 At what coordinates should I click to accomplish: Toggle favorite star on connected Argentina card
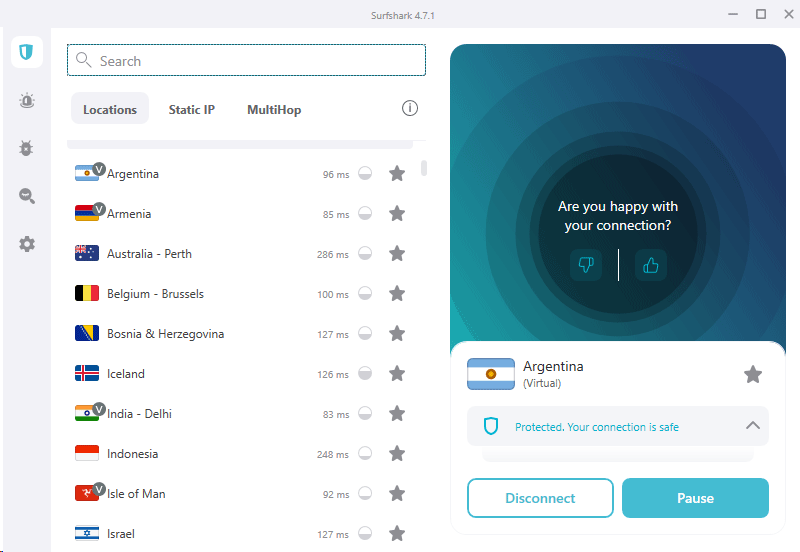[x=753, y=374]
